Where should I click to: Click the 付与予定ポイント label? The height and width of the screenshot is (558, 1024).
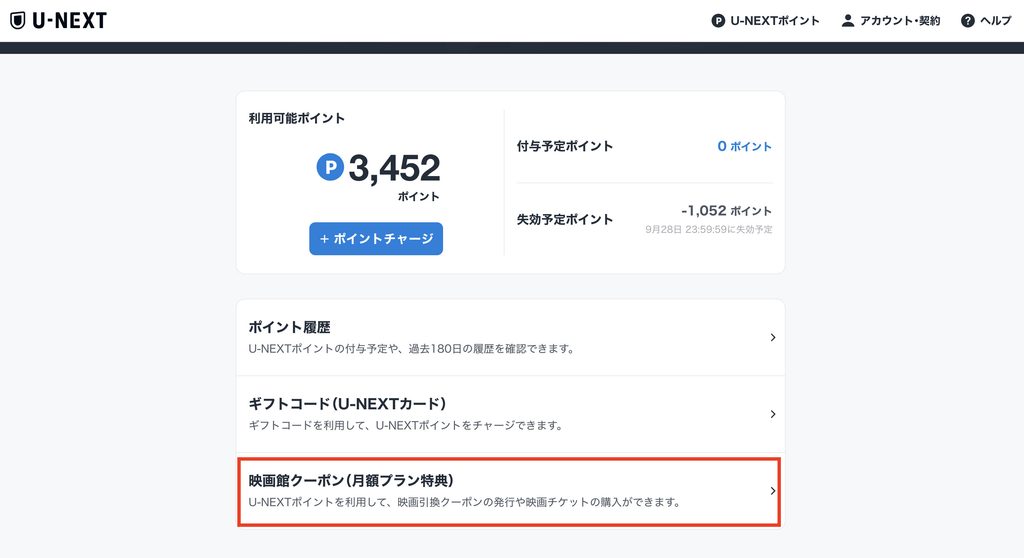click(x=565, y=146)
